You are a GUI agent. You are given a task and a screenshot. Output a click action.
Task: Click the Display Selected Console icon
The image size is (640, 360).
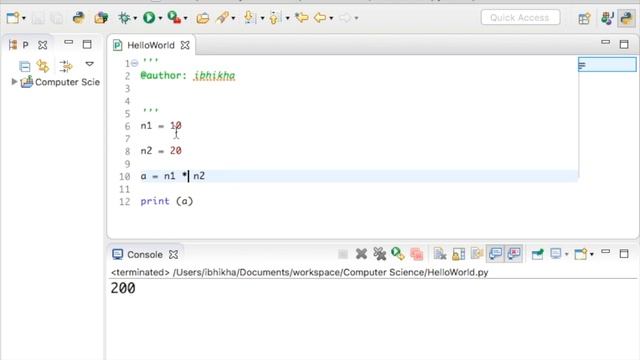point(556,254)
